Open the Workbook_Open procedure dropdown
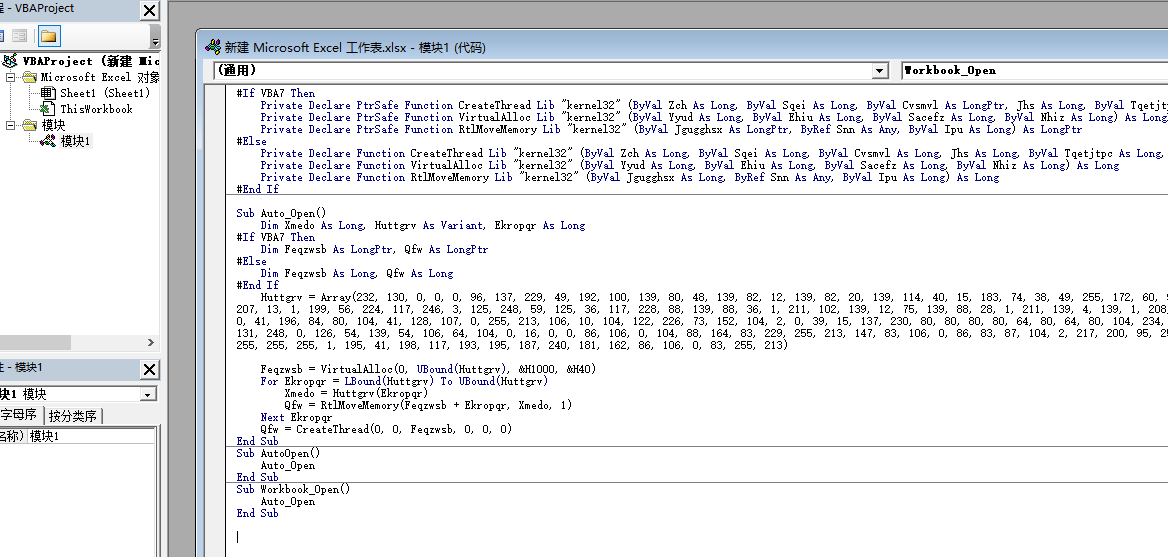This screenshot has height=557, width=1168. tap(1034, 71)
